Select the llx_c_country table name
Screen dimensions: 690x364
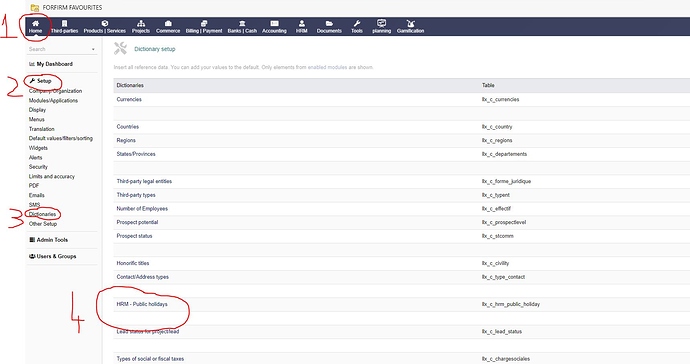497,127
